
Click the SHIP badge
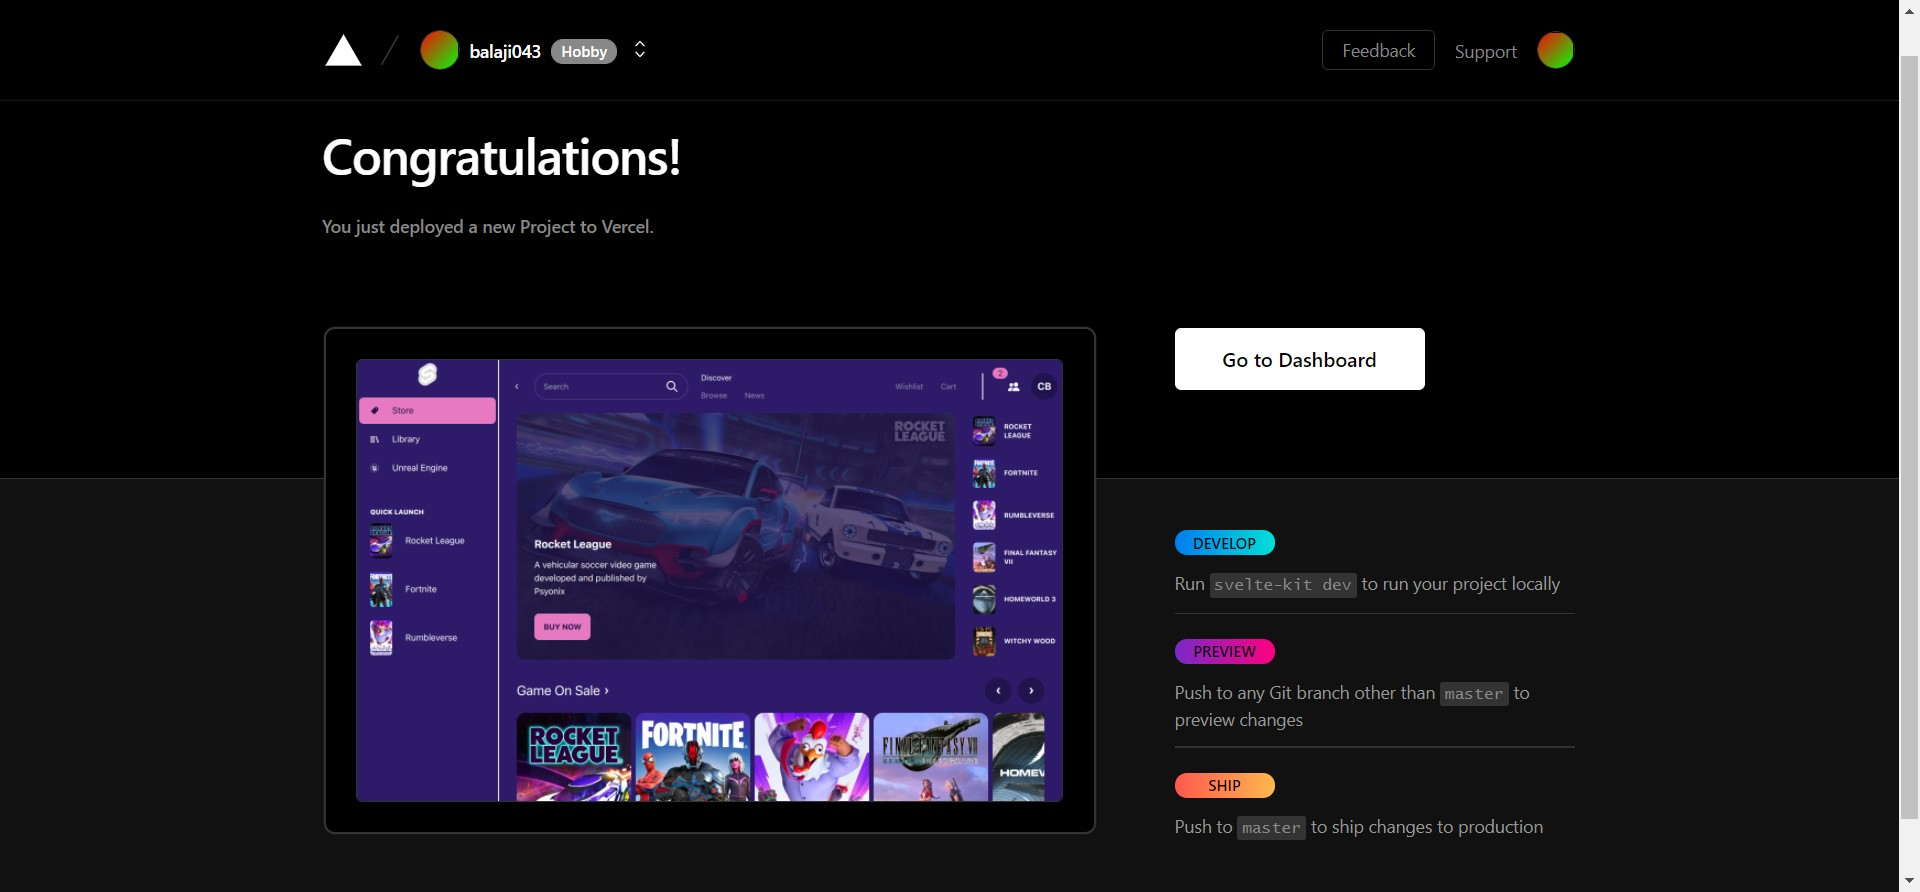click(1224, 785)
